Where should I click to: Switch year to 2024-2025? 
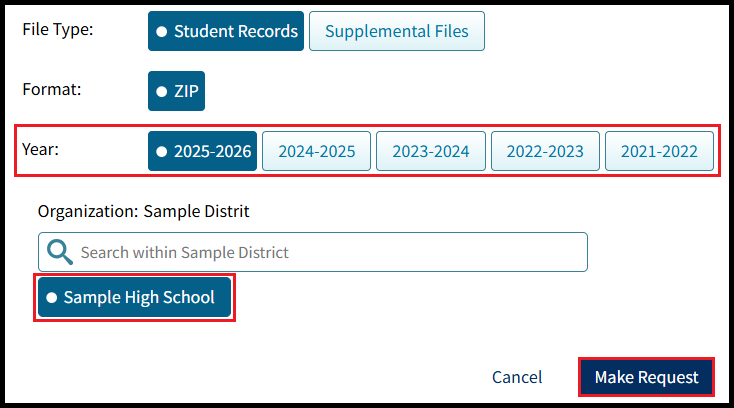pyautogui.click(x=316, y=152)
